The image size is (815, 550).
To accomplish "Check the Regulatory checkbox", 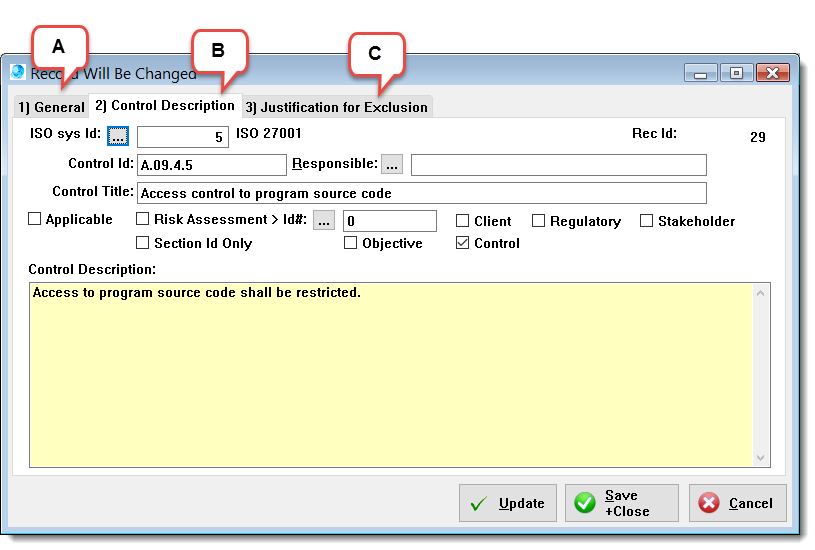I will click(x=539, y=221).
